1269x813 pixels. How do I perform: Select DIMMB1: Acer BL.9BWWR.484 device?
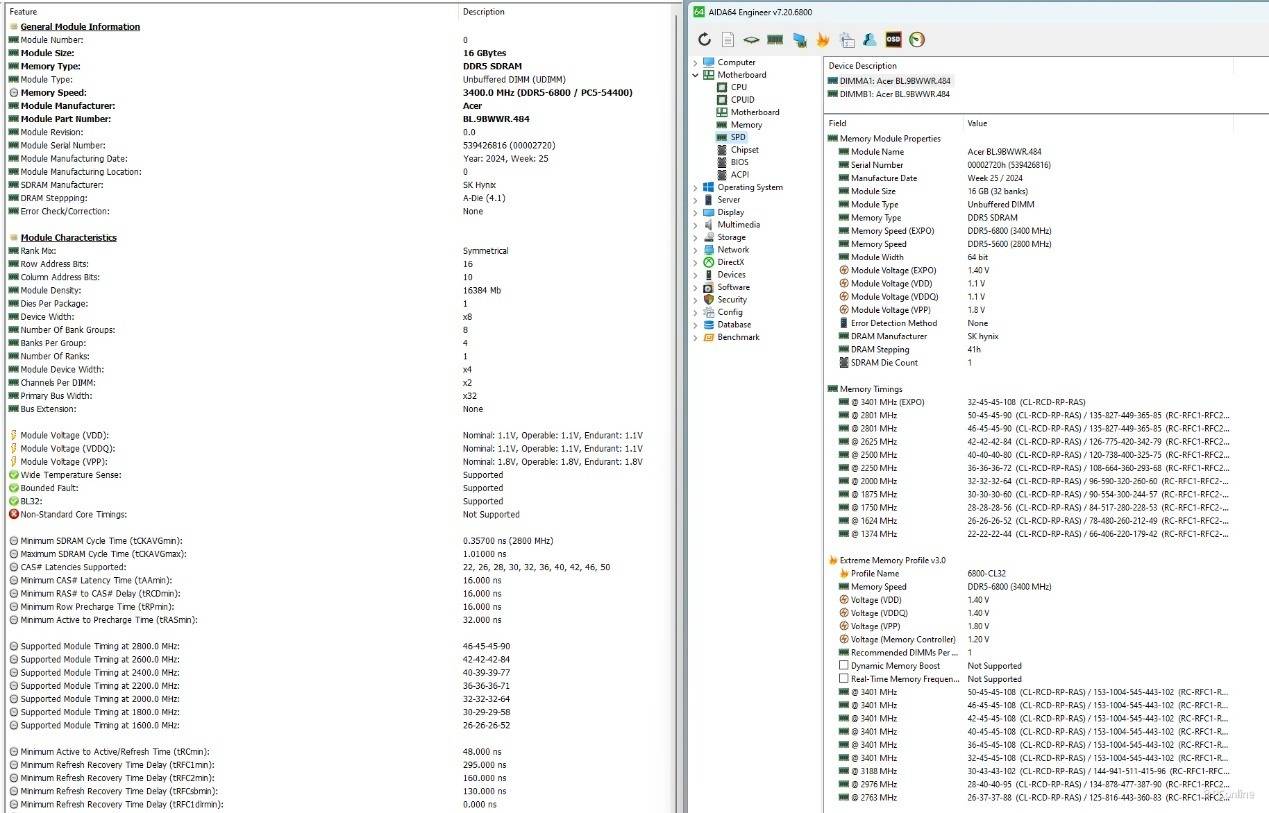[889, 94]
